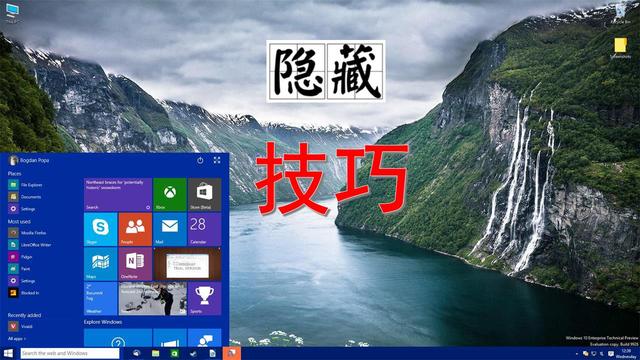Image resolution: width=640 pixels, height=360 pixels.
Task: Open Documents from Places
Action: (25, 197)
